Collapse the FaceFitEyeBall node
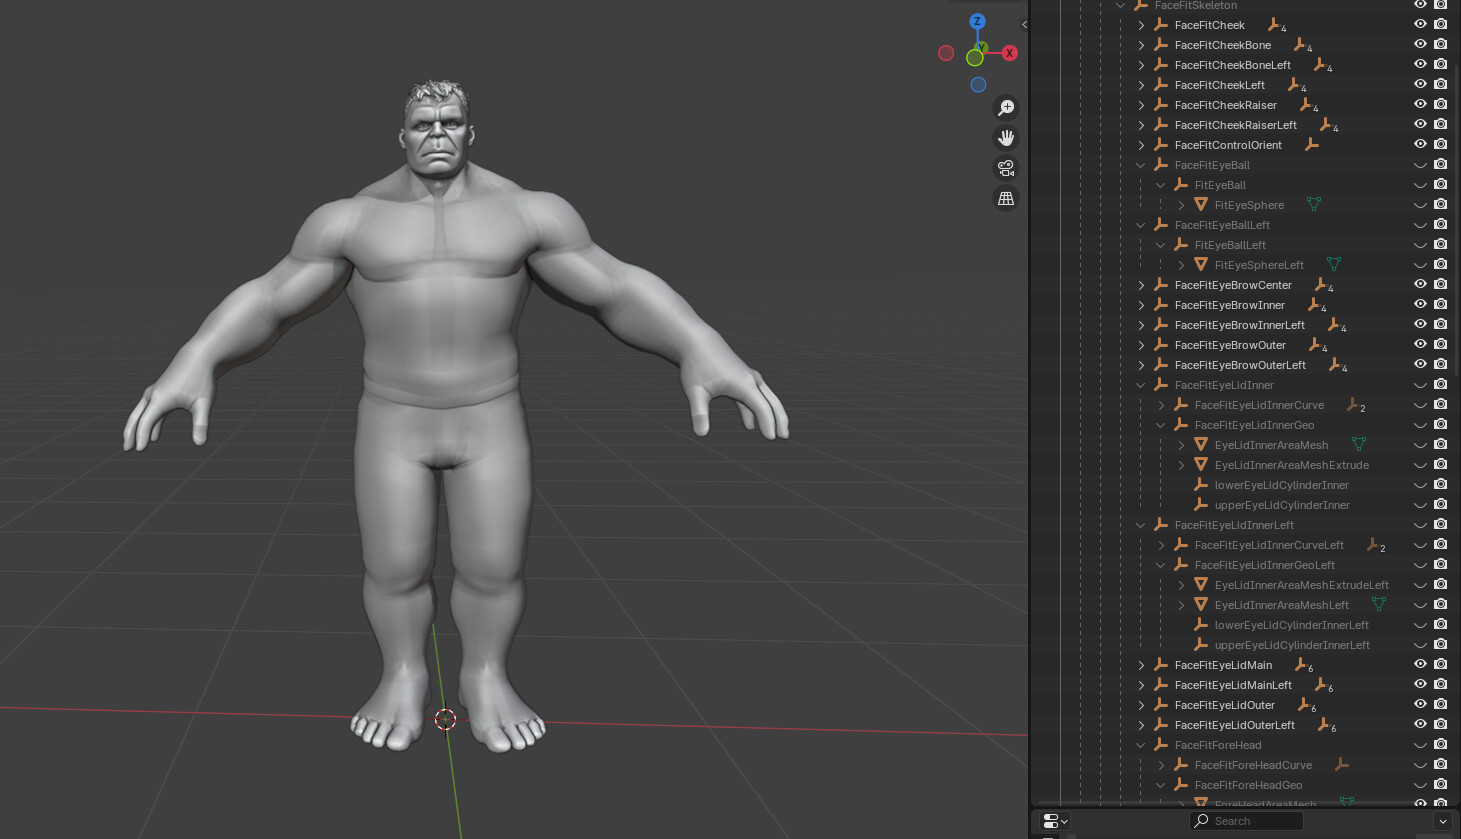Screen dimensions: 1461x839 [x=1141, y=165]
